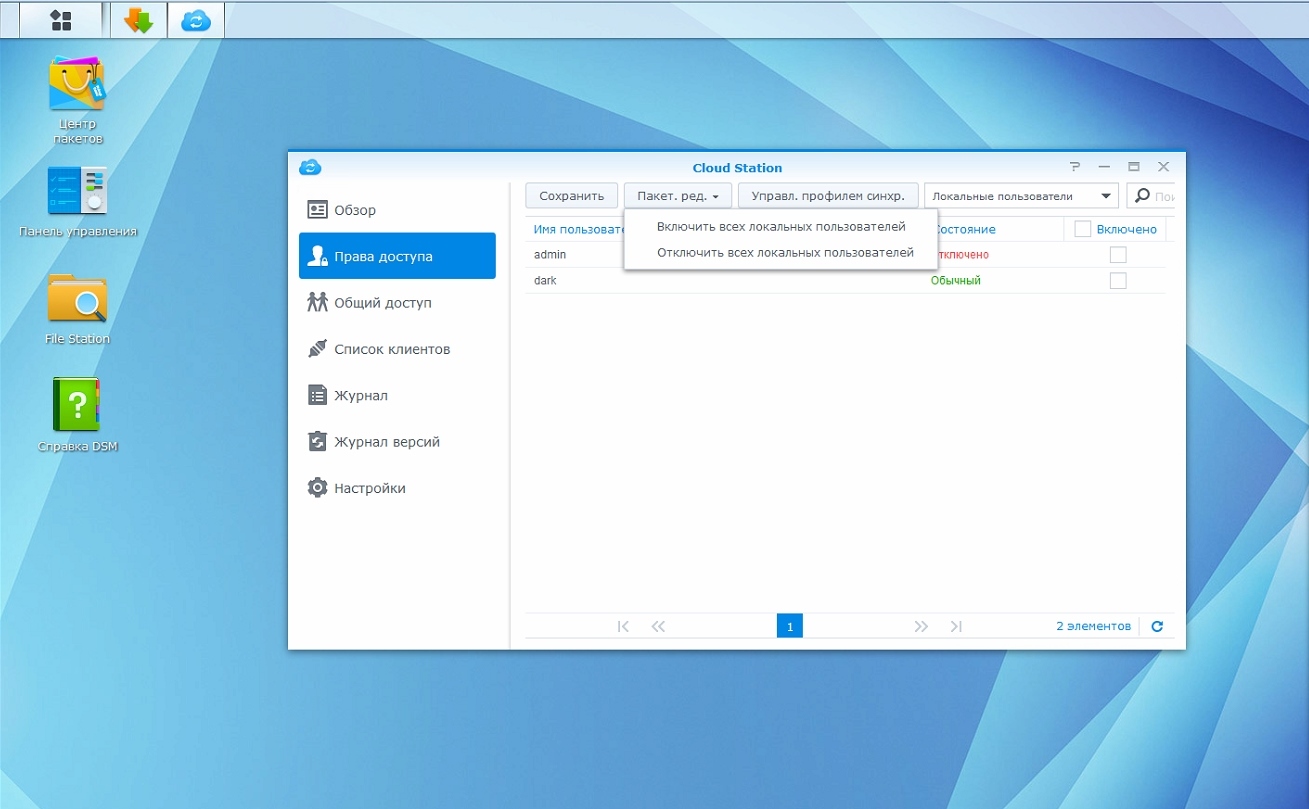This screenshot has width=1309, height=809.
Task: Open Справка DSM help icon
Action: (77, 415)
